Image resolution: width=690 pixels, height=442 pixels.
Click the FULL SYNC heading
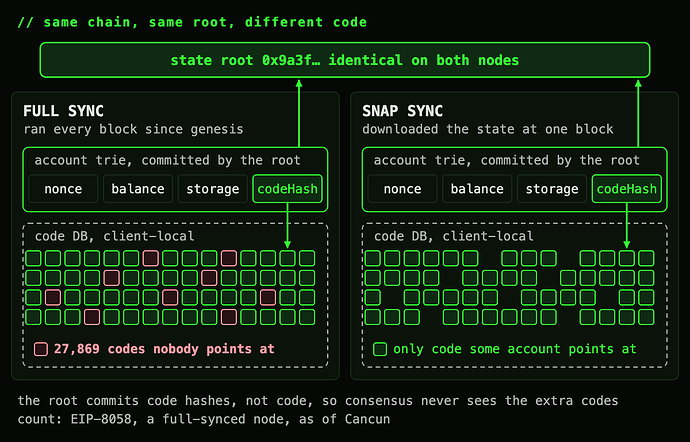click(63, 111)
